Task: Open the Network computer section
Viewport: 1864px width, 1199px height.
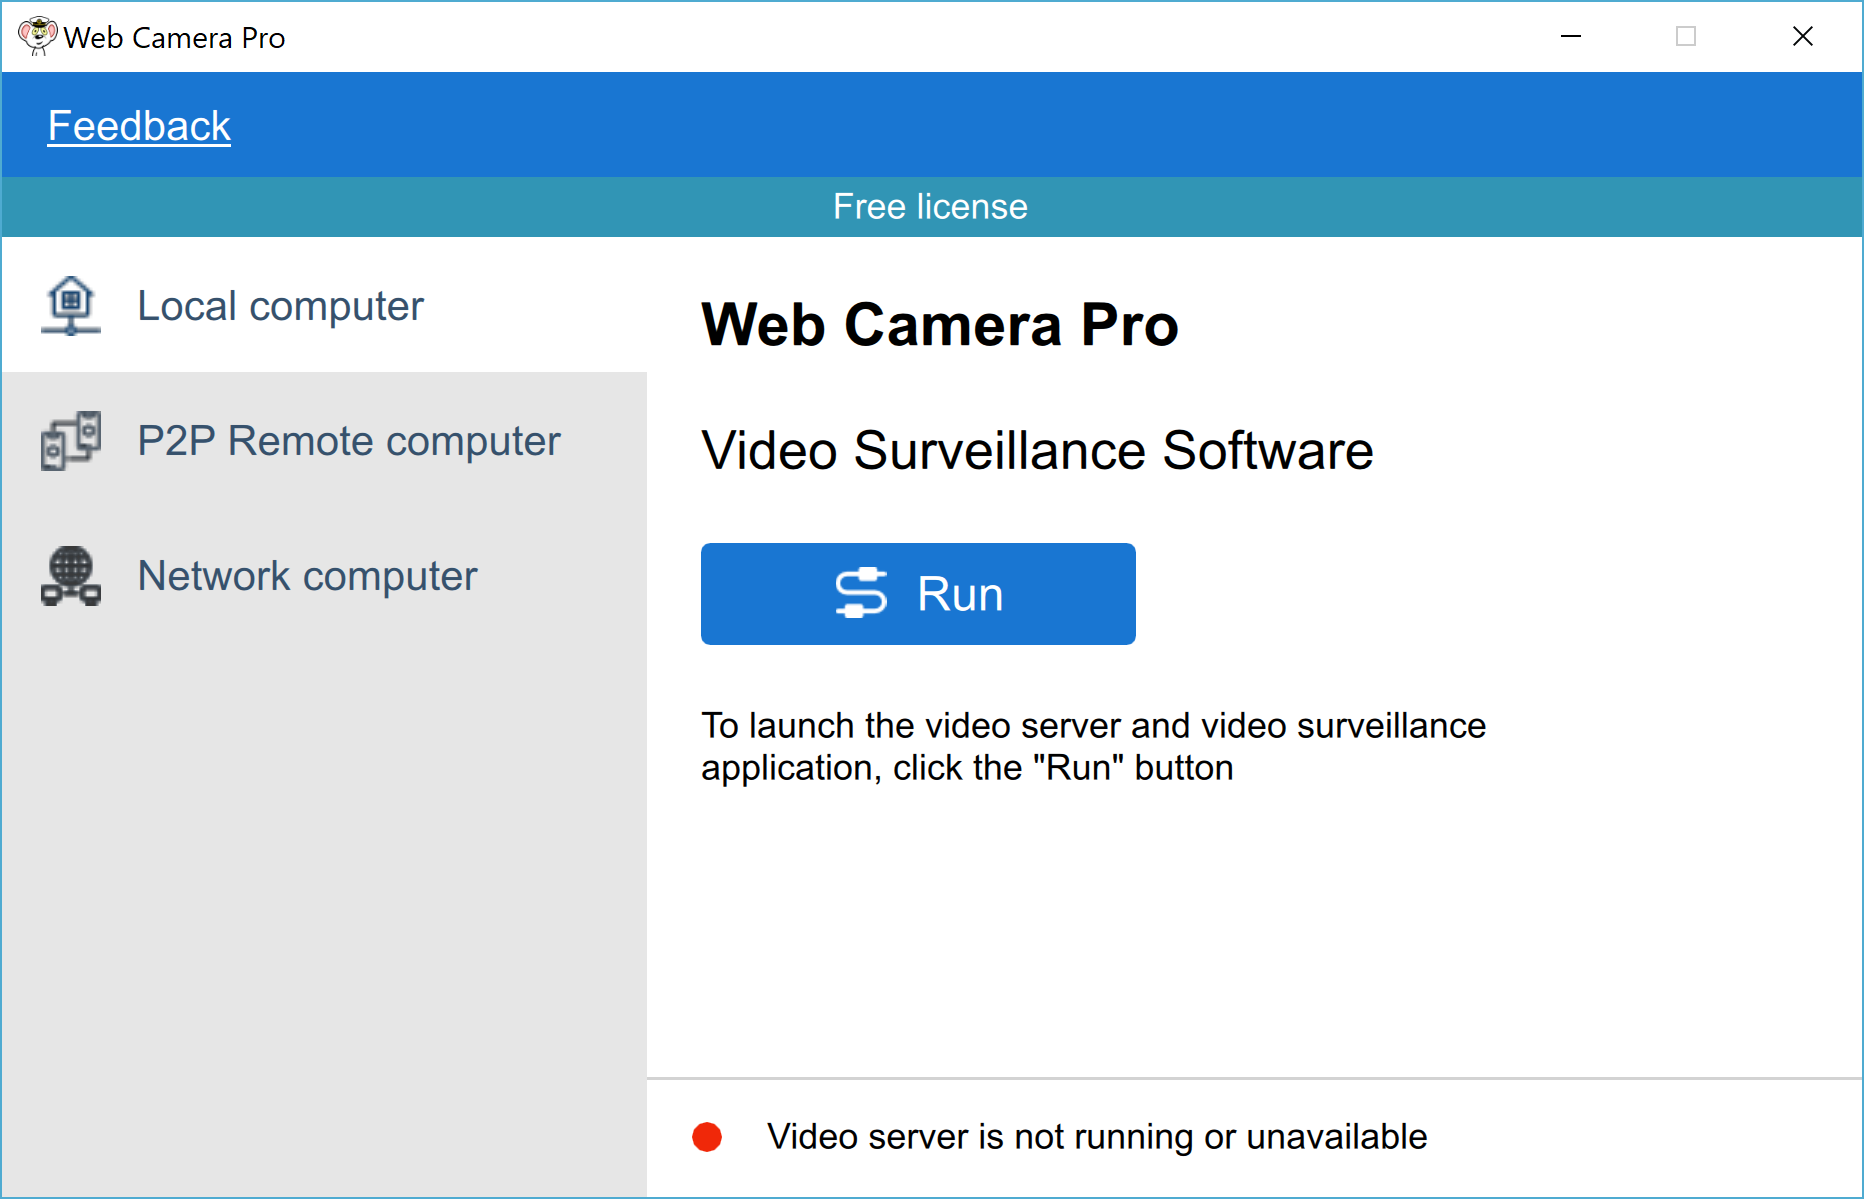Action: pos(307,575)
